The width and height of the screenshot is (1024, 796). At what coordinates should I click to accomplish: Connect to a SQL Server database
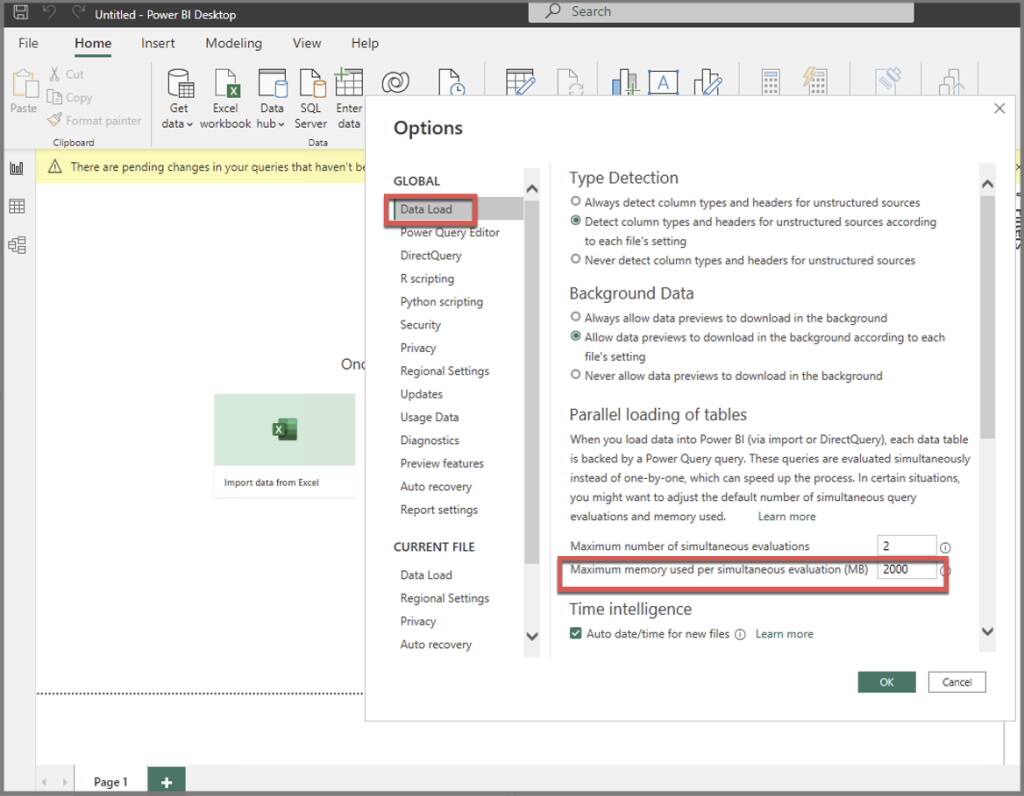(x=311, y=95)
